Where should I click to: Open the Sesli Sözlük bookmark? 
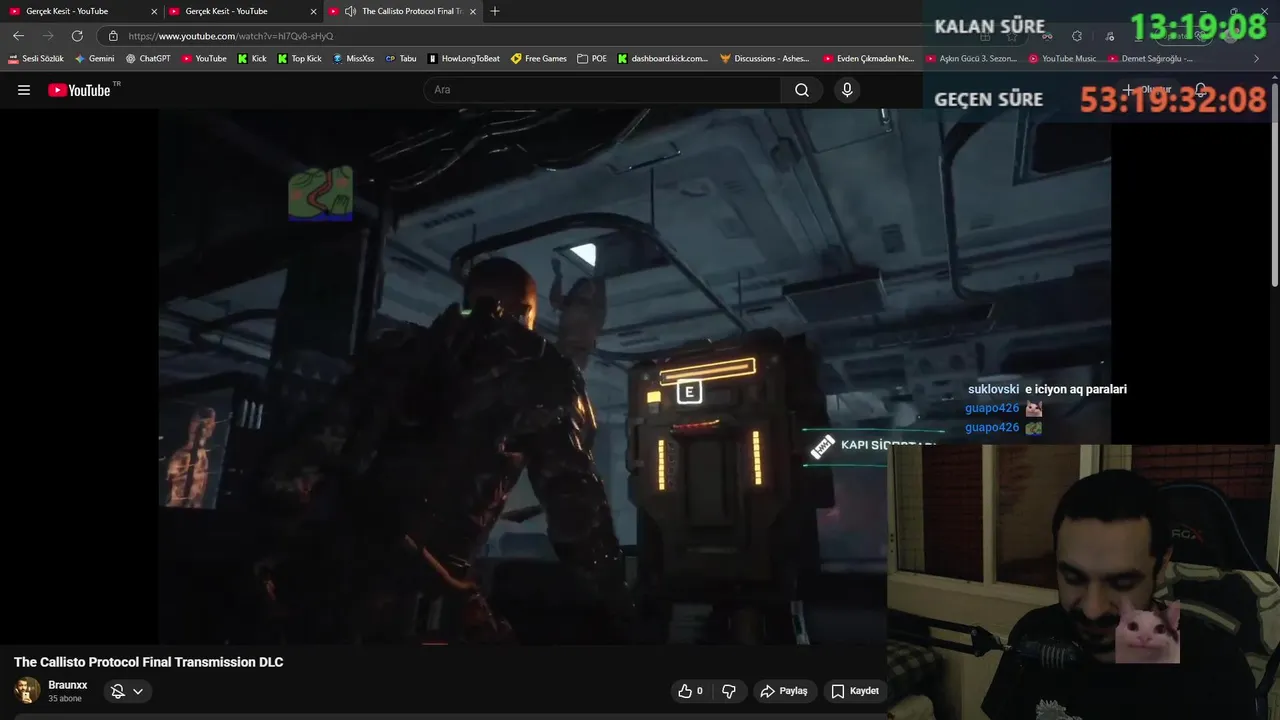(x=35, y=59)
